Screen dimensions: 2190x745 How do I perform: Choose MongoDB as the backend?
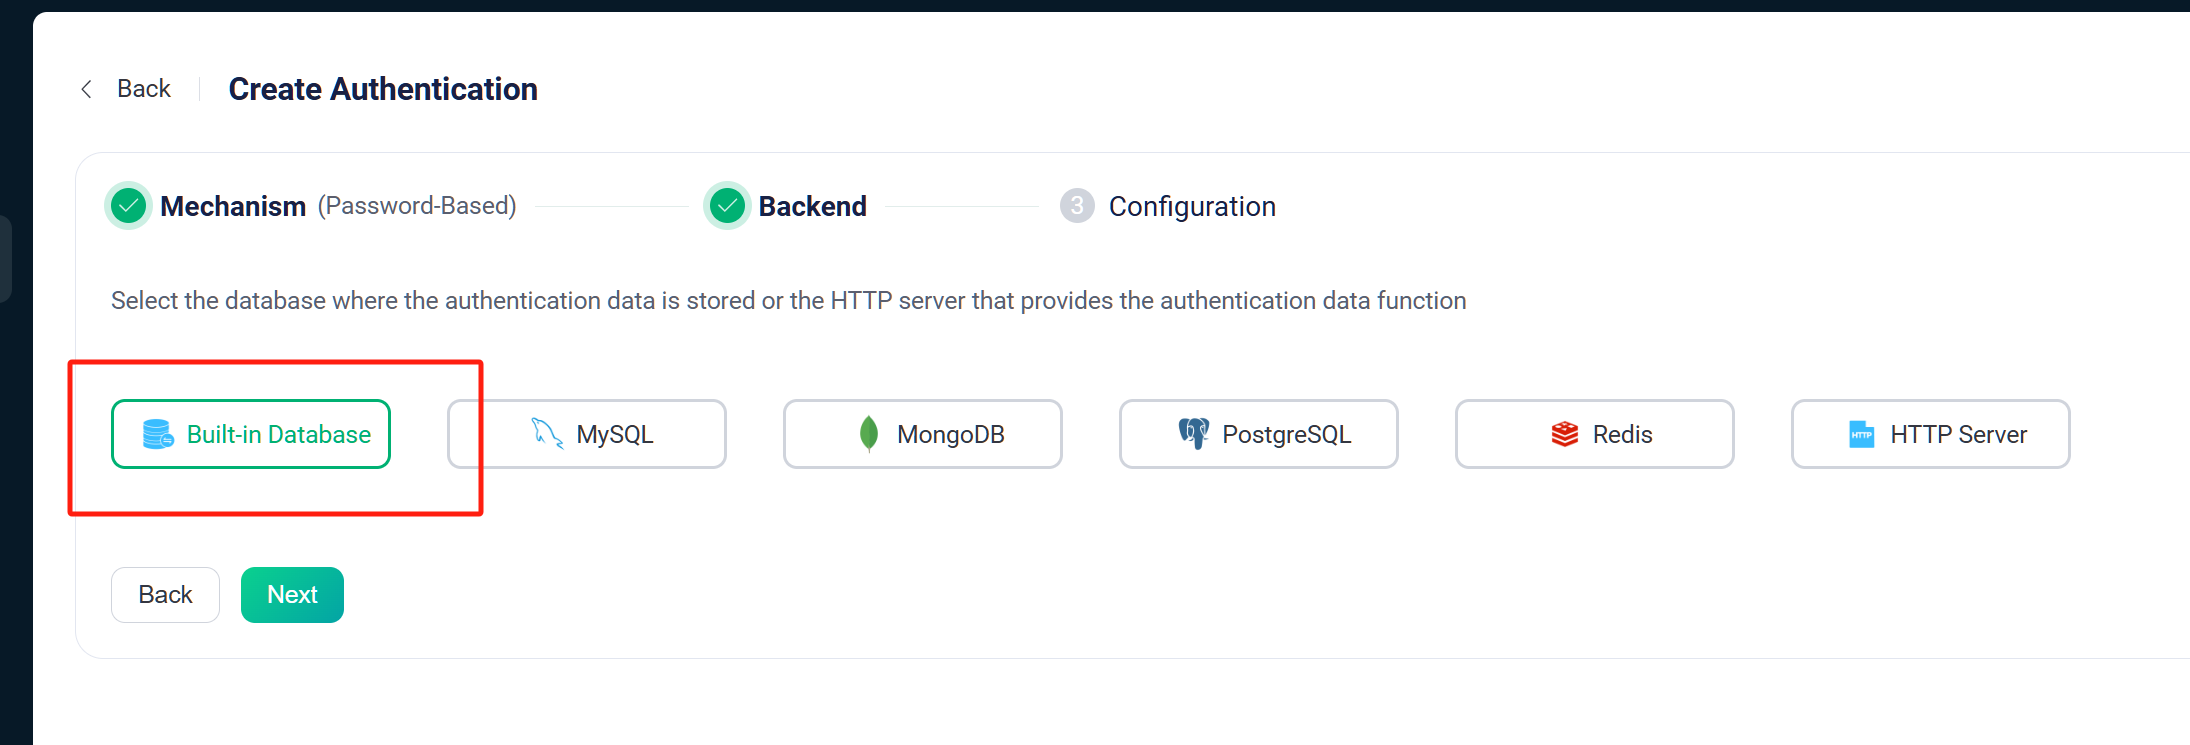(923, 434)
